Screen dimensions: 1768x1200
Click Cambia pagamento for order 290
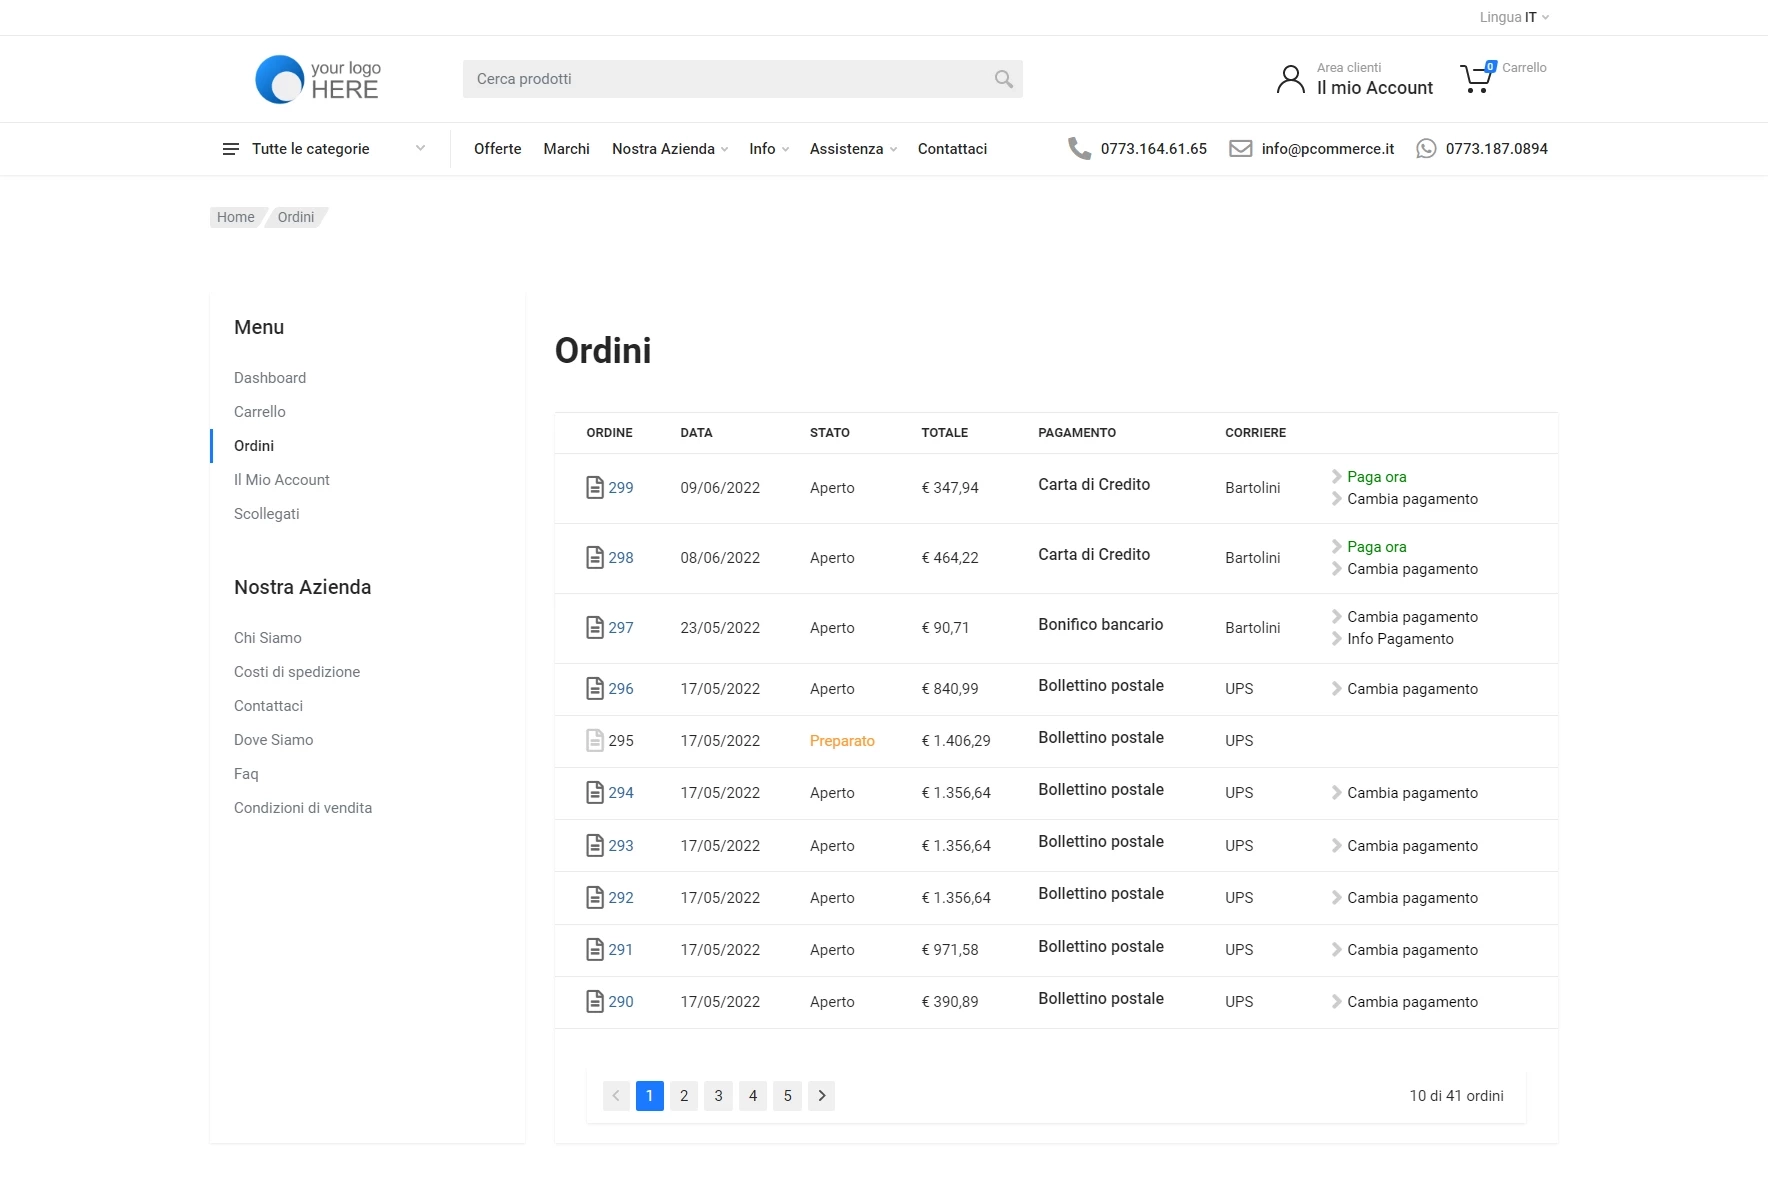[1412, 1002]
